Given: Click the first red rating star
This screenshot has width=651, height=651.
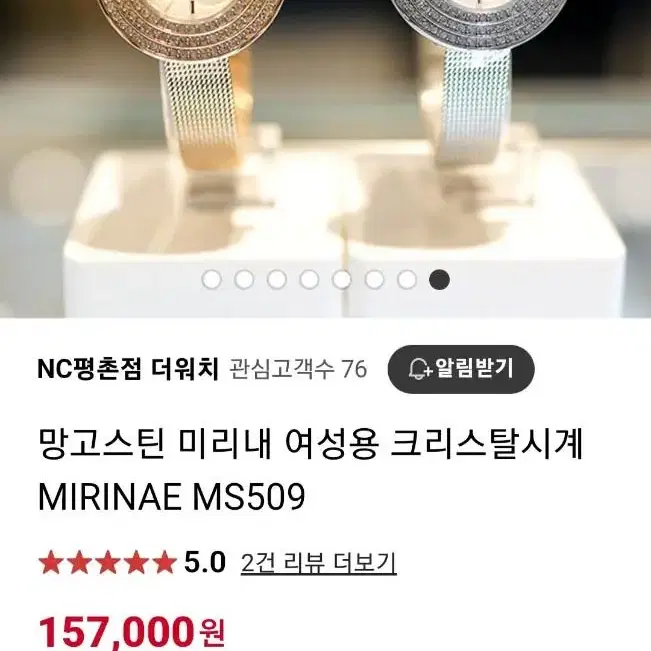Looking at the screenshot, I should 50,563.
